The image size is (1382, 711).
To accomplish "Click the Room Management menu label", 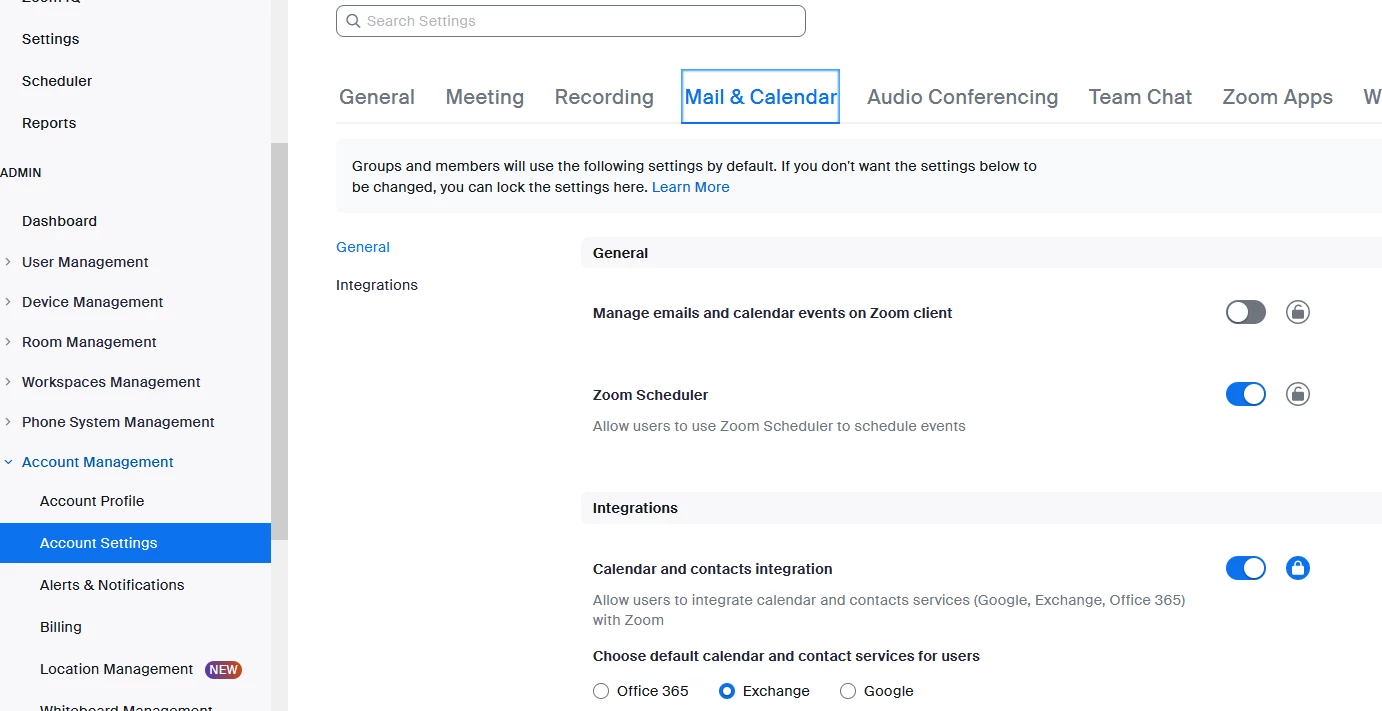I will 89,342.
